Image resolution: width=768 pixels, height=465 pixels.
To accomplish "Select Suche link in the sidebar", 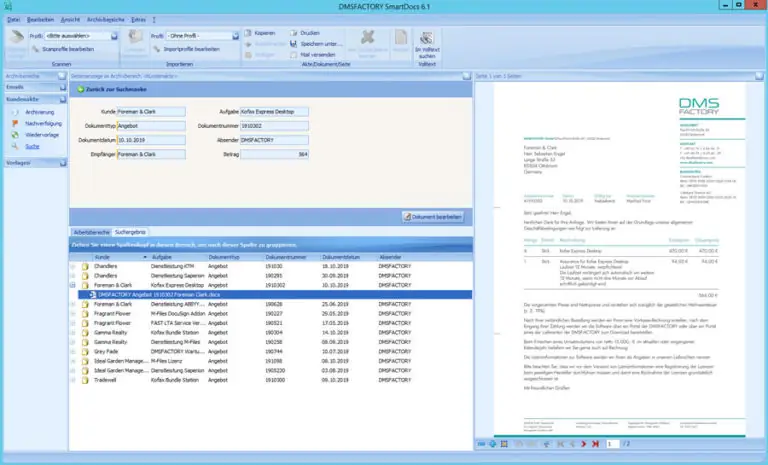I will pos(33,145).
